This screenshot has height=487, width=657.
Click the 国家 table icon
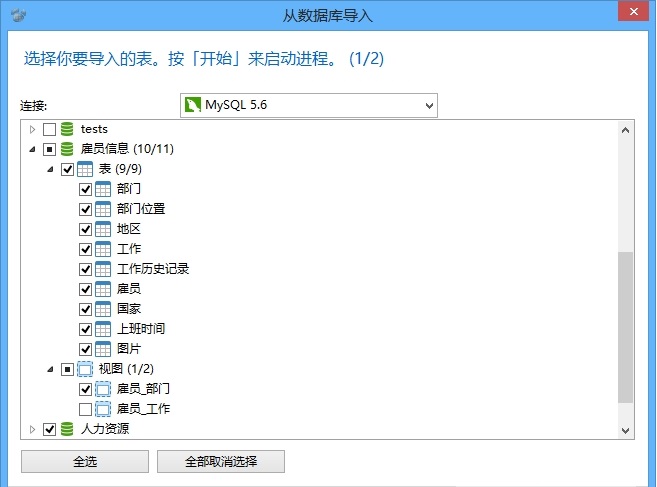103,309
